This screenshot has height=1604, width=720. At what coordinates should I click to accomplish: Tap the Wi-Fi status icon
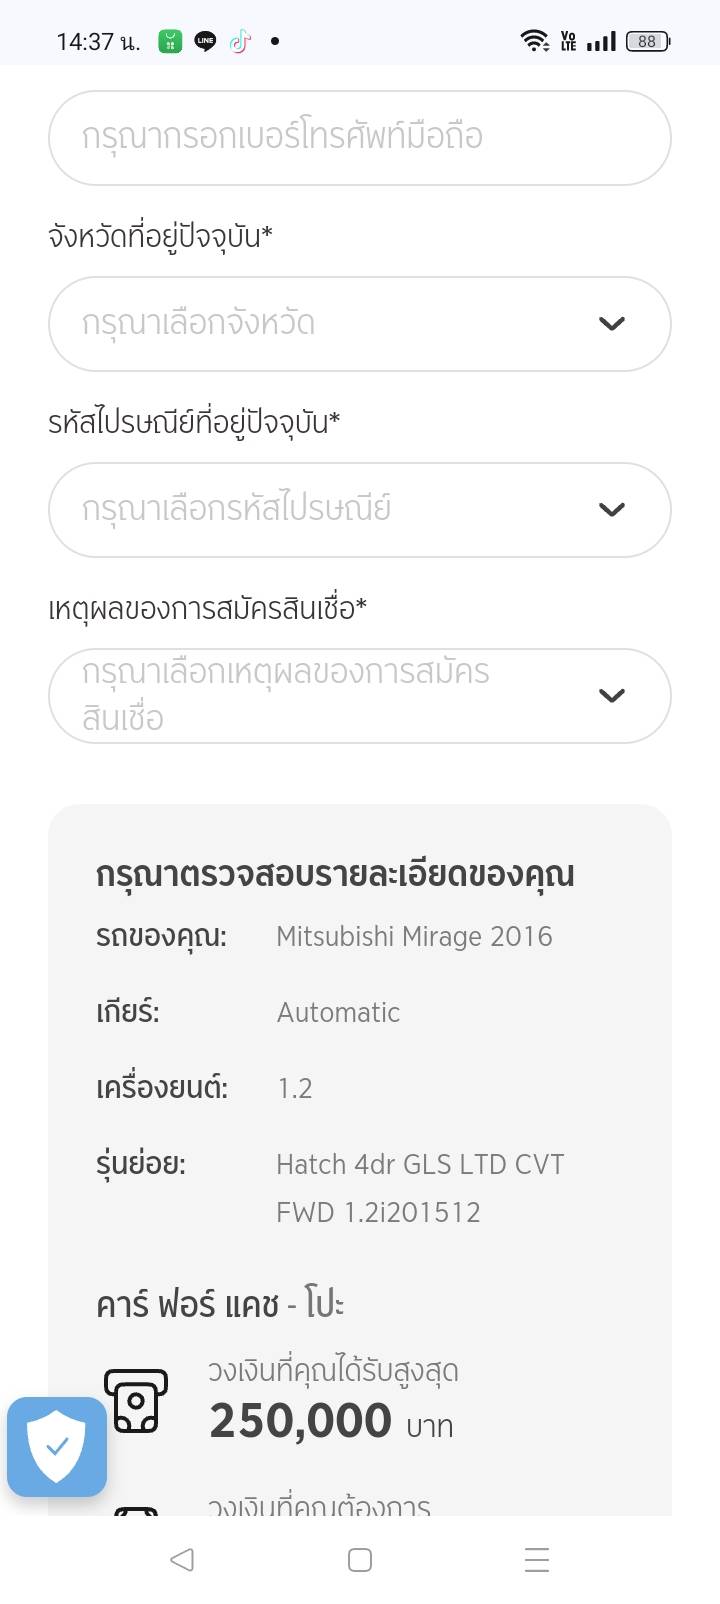[534, 41]
